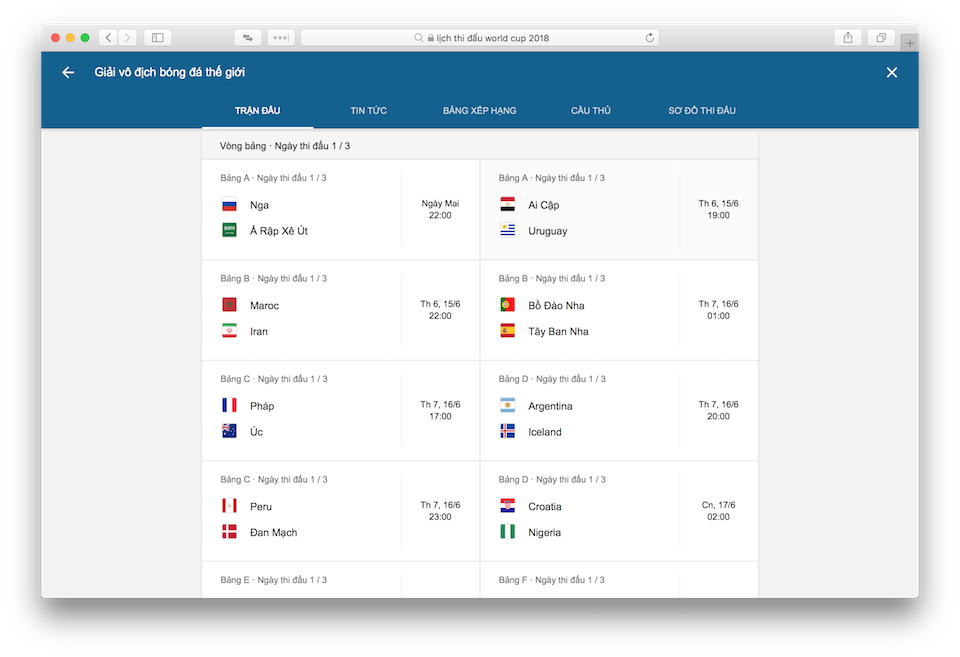Click the Russia flag next to Nga
The image size is (960, 657).
pos(230,205)
